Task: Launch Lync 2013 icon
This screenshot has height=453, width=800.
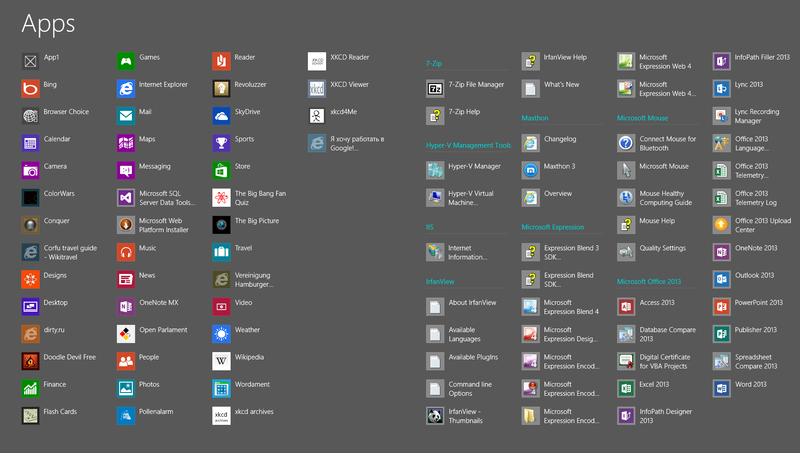Action: click(x=721, y=89)
